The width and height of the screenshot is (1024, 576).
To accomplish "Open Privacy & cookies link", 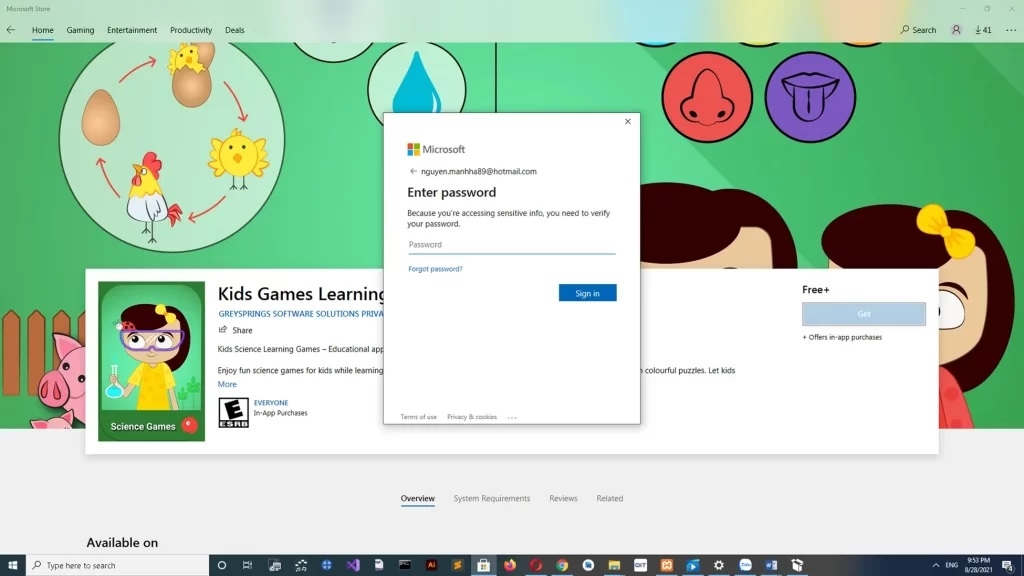I will [472, 417].
